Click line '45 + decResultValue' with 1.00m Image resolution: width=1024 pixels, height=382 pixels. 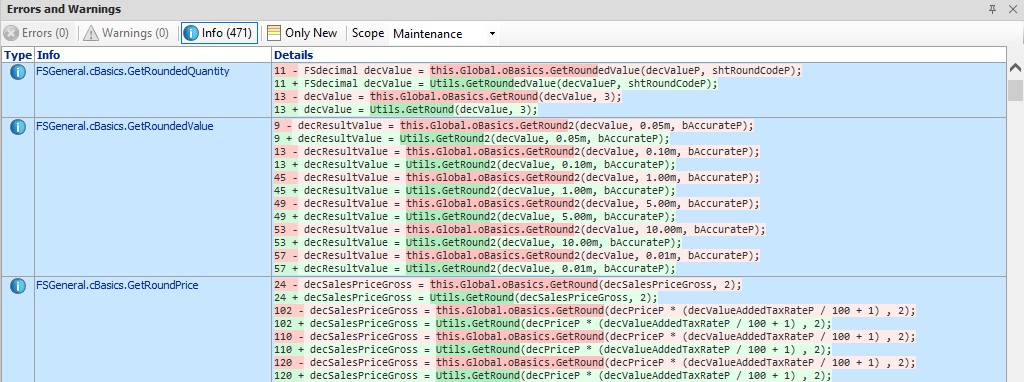pyautogui.click(x=475, y=191)
